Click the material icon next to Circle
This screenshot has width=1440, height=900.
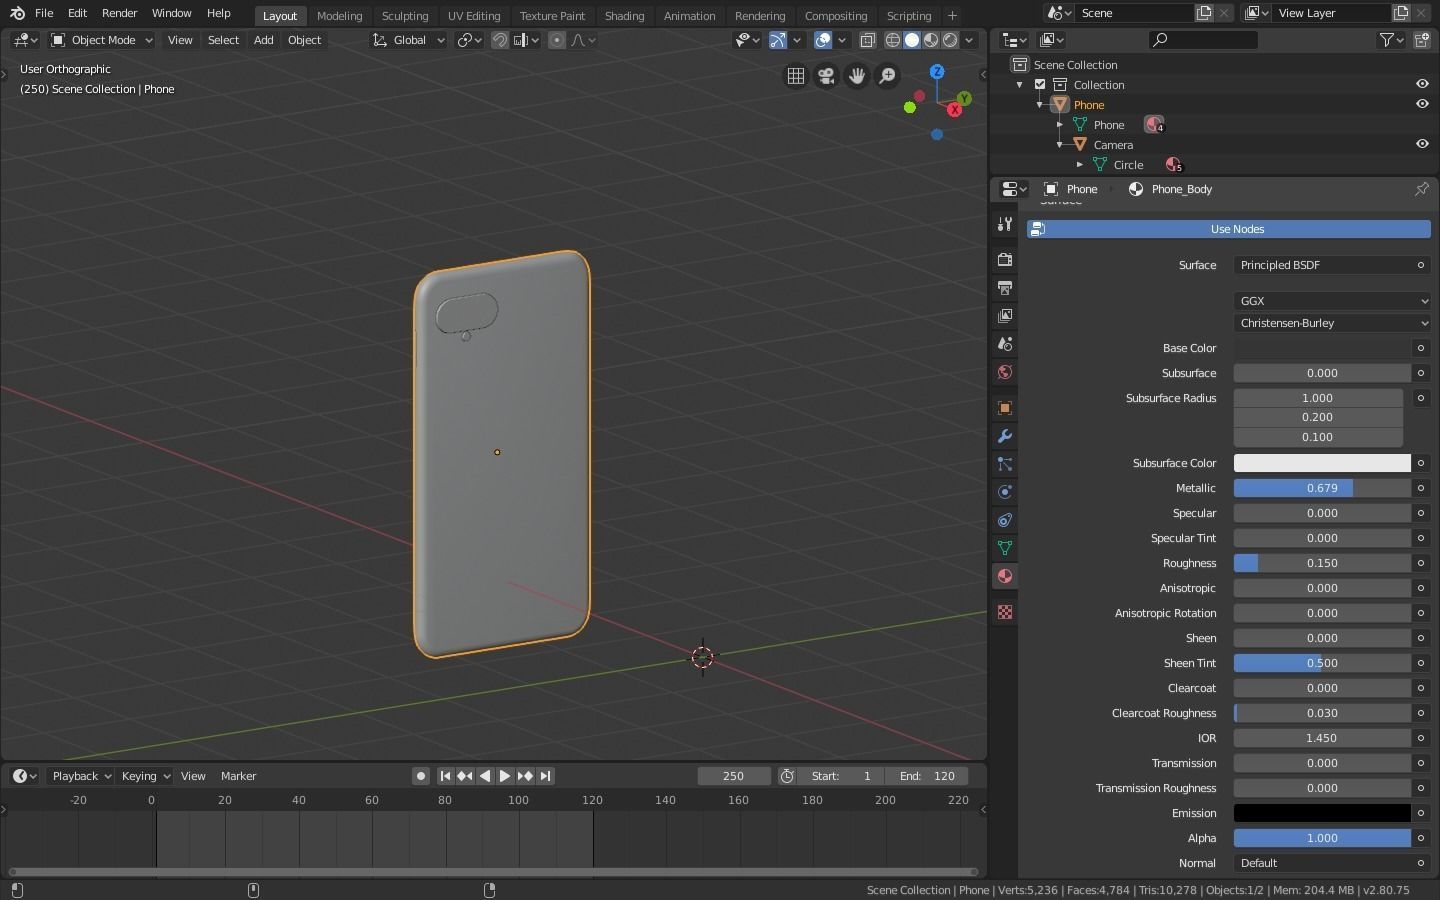[1173, 165]
